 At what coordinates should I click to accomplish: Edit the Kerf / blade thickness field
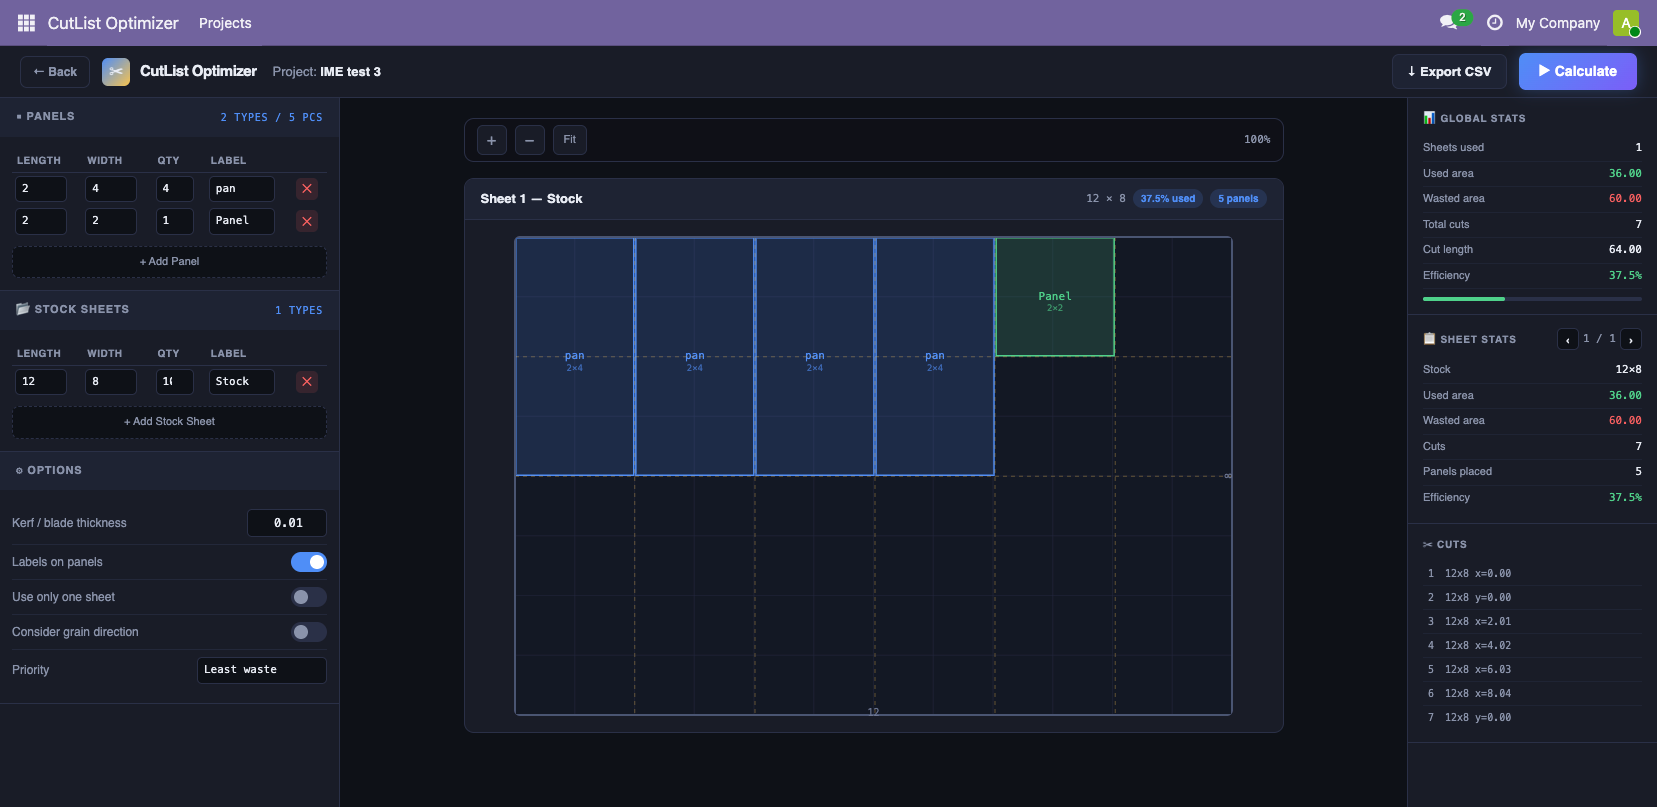point(287,523)
